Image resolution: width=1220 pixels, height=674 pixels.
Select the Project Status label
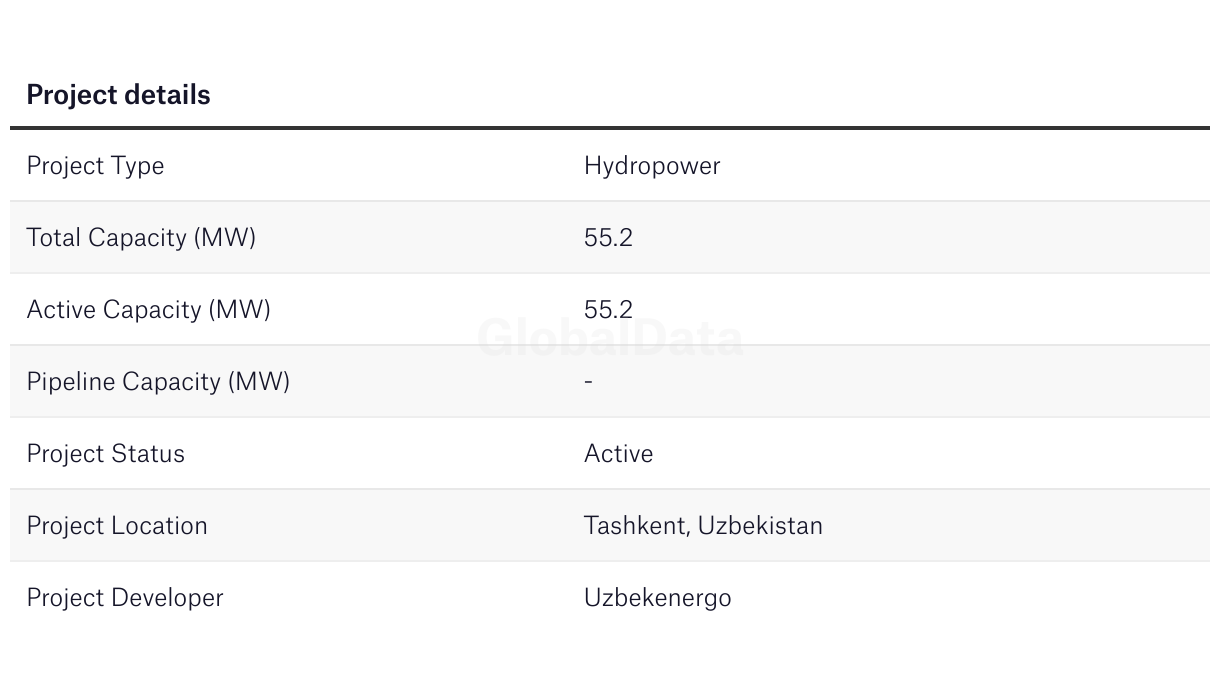(106, 454)
